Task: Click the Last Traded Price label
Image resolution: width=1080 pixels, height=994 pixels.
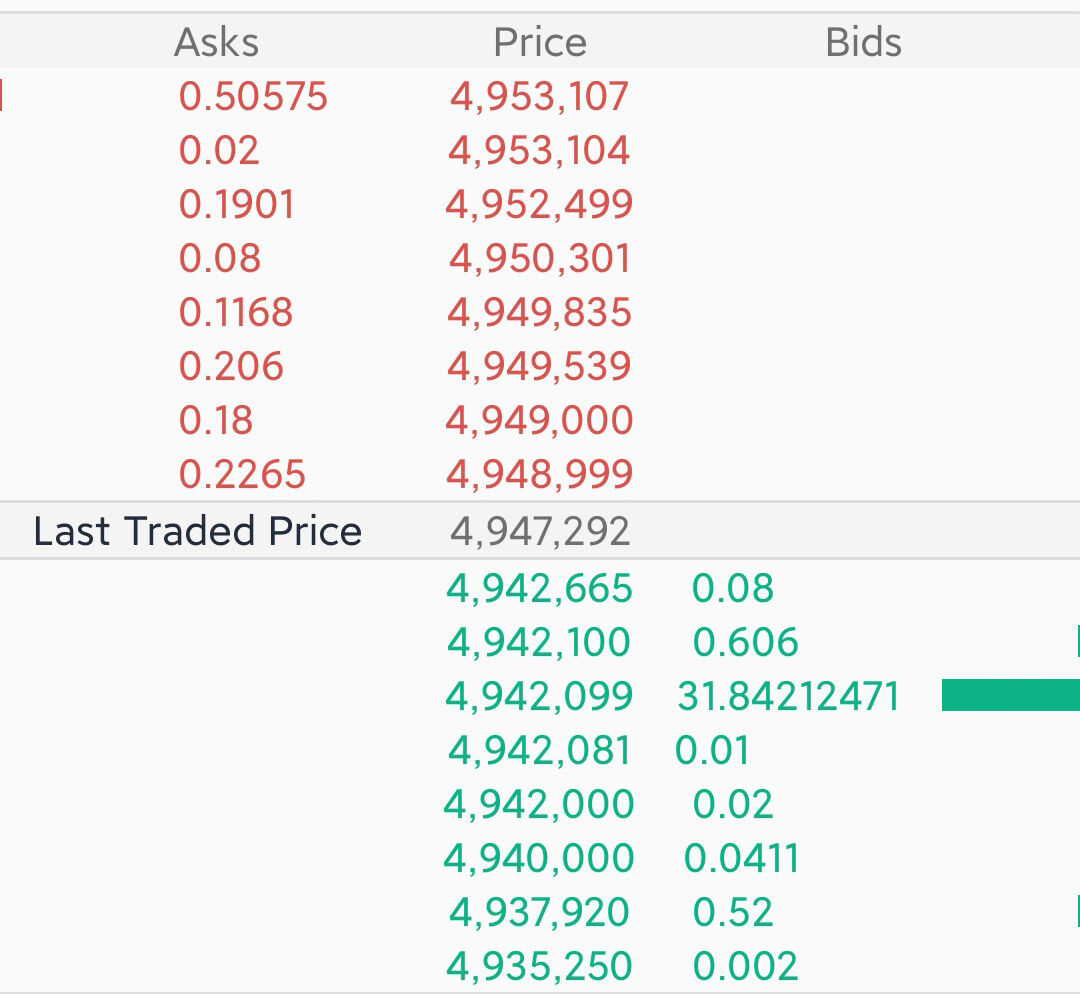Action: 198,531
